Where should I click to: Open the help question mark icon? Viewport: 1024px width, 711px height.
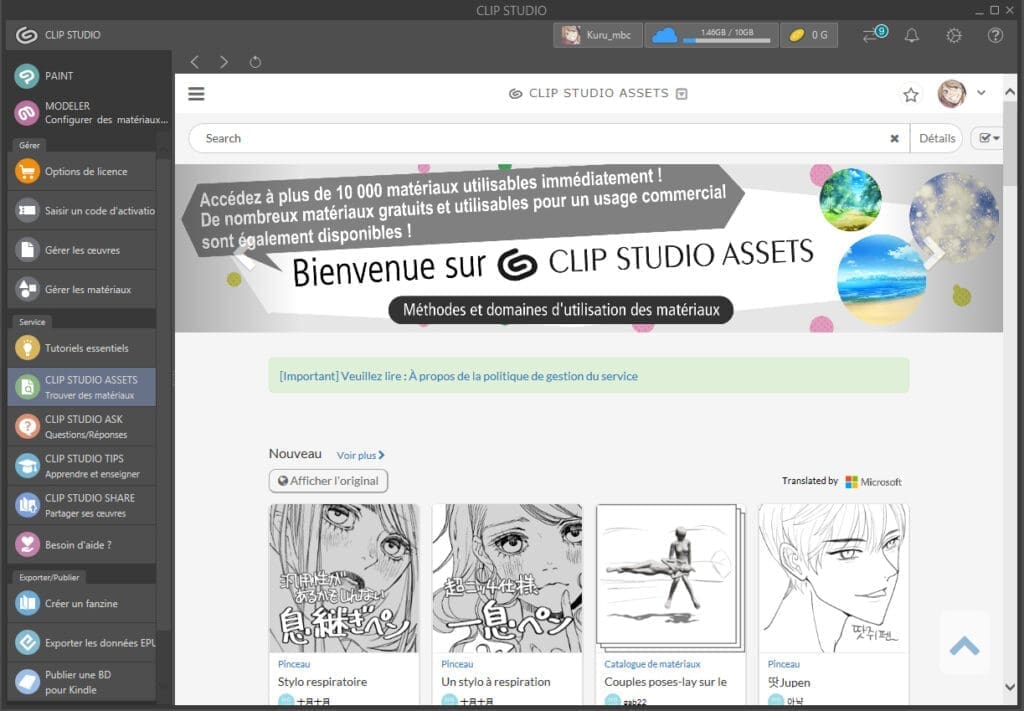click(x=995, y=35)
